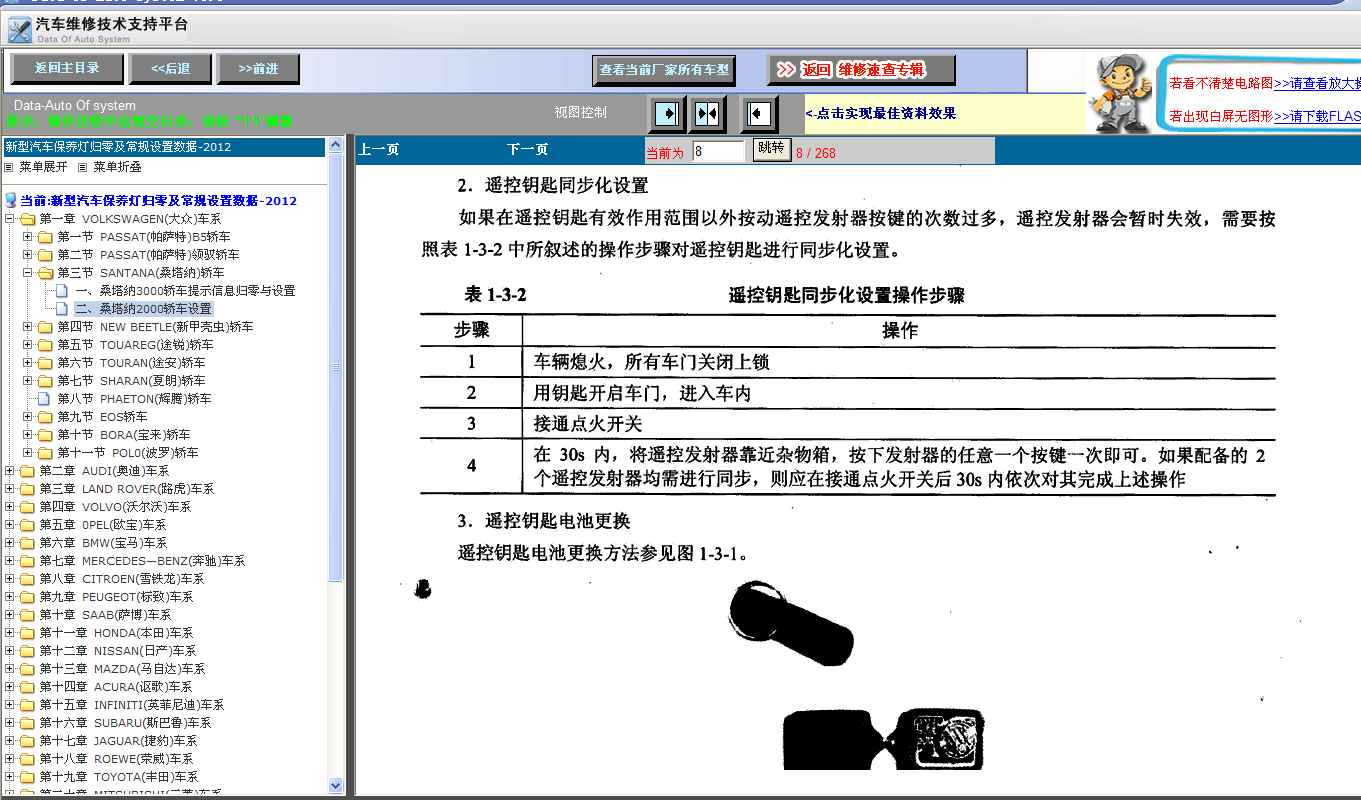Expand 第十五章 INFINITI chapter

pyautogui.click(x=10, y=705)
